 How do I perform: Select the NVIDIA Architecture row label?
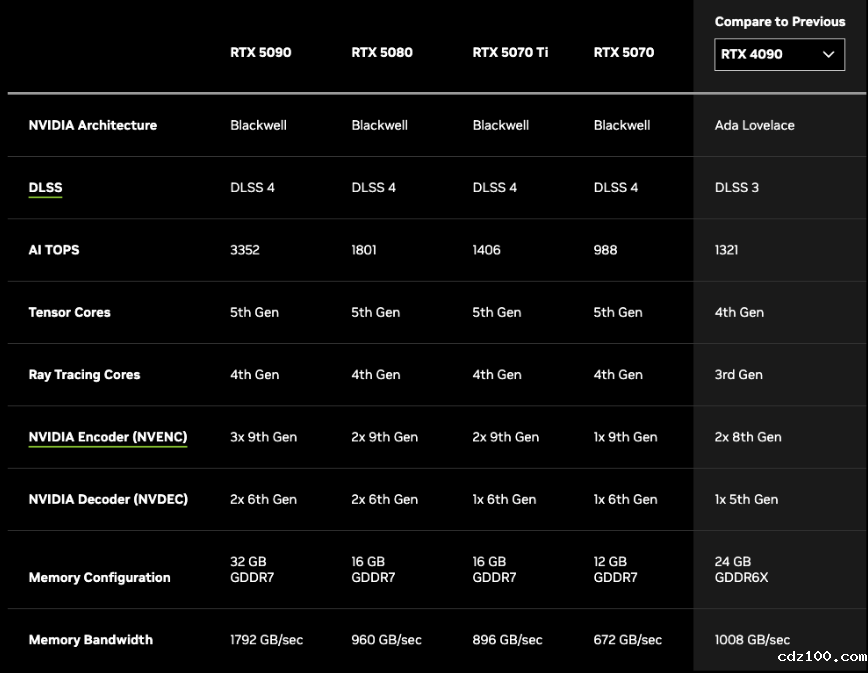pyautogui.click(x=92, y=125)
